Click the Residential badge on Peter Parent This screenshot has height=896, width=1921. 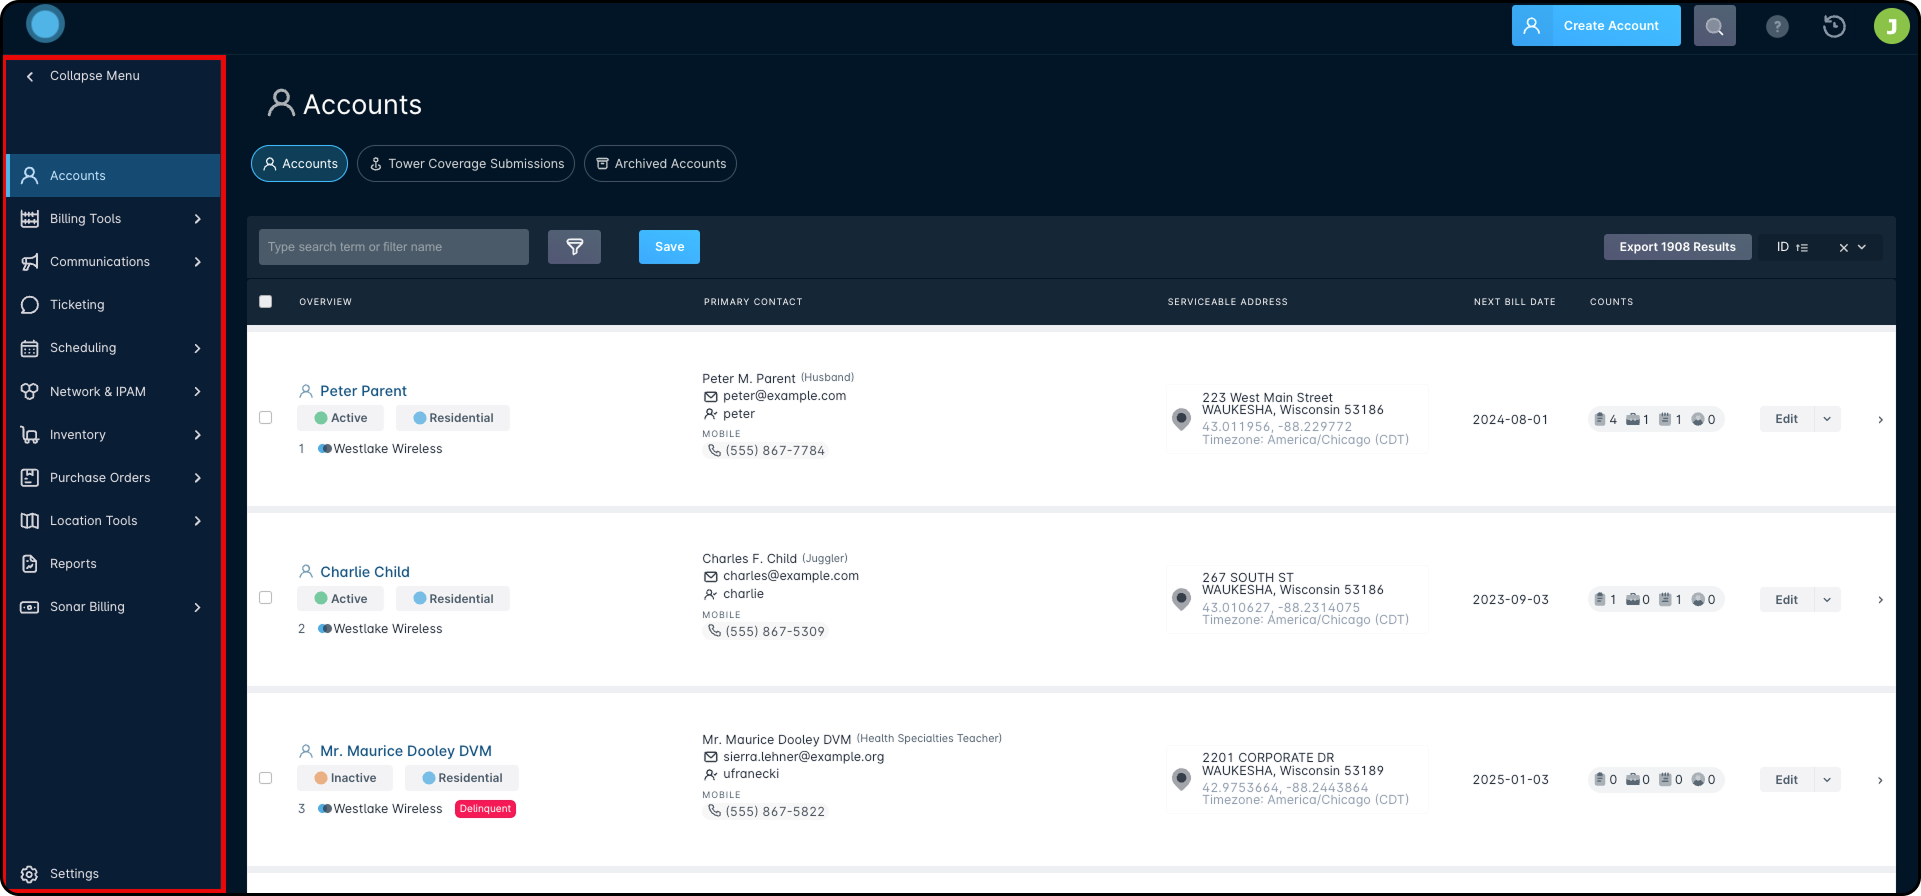tap(453, 418)
